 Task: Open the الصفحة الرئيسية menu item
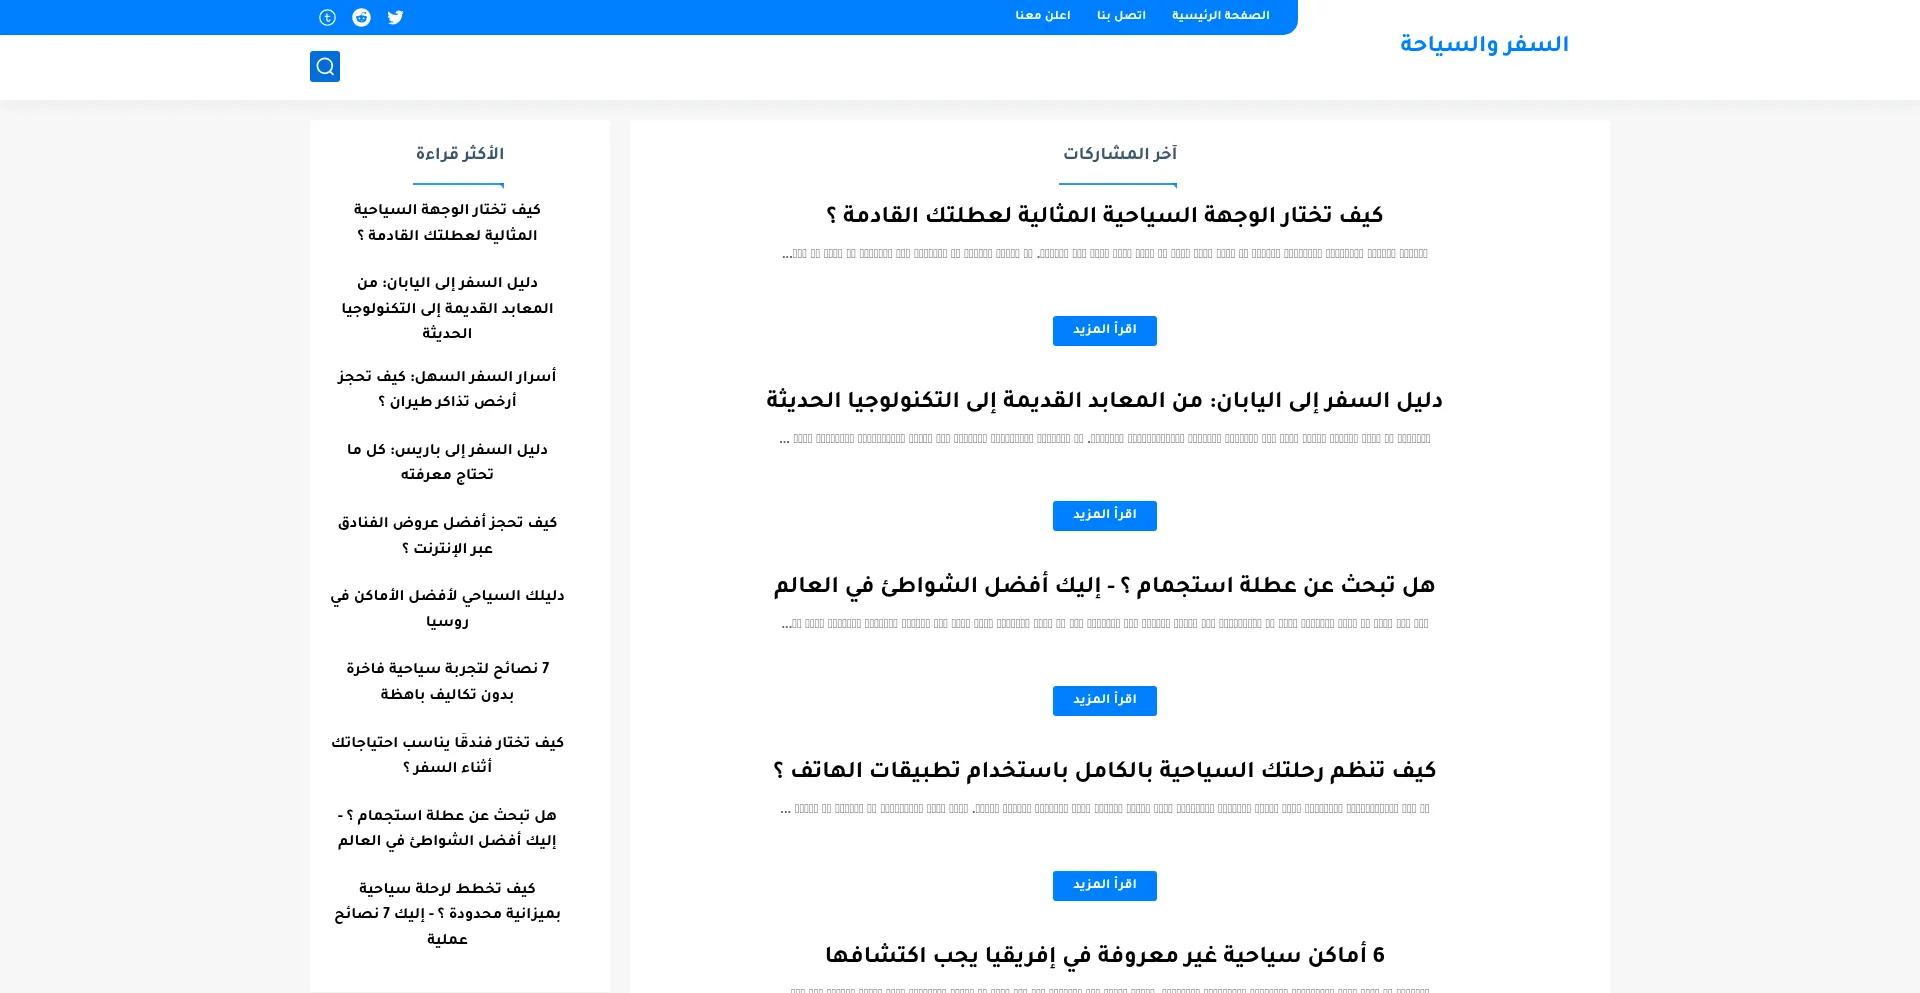1220,16
